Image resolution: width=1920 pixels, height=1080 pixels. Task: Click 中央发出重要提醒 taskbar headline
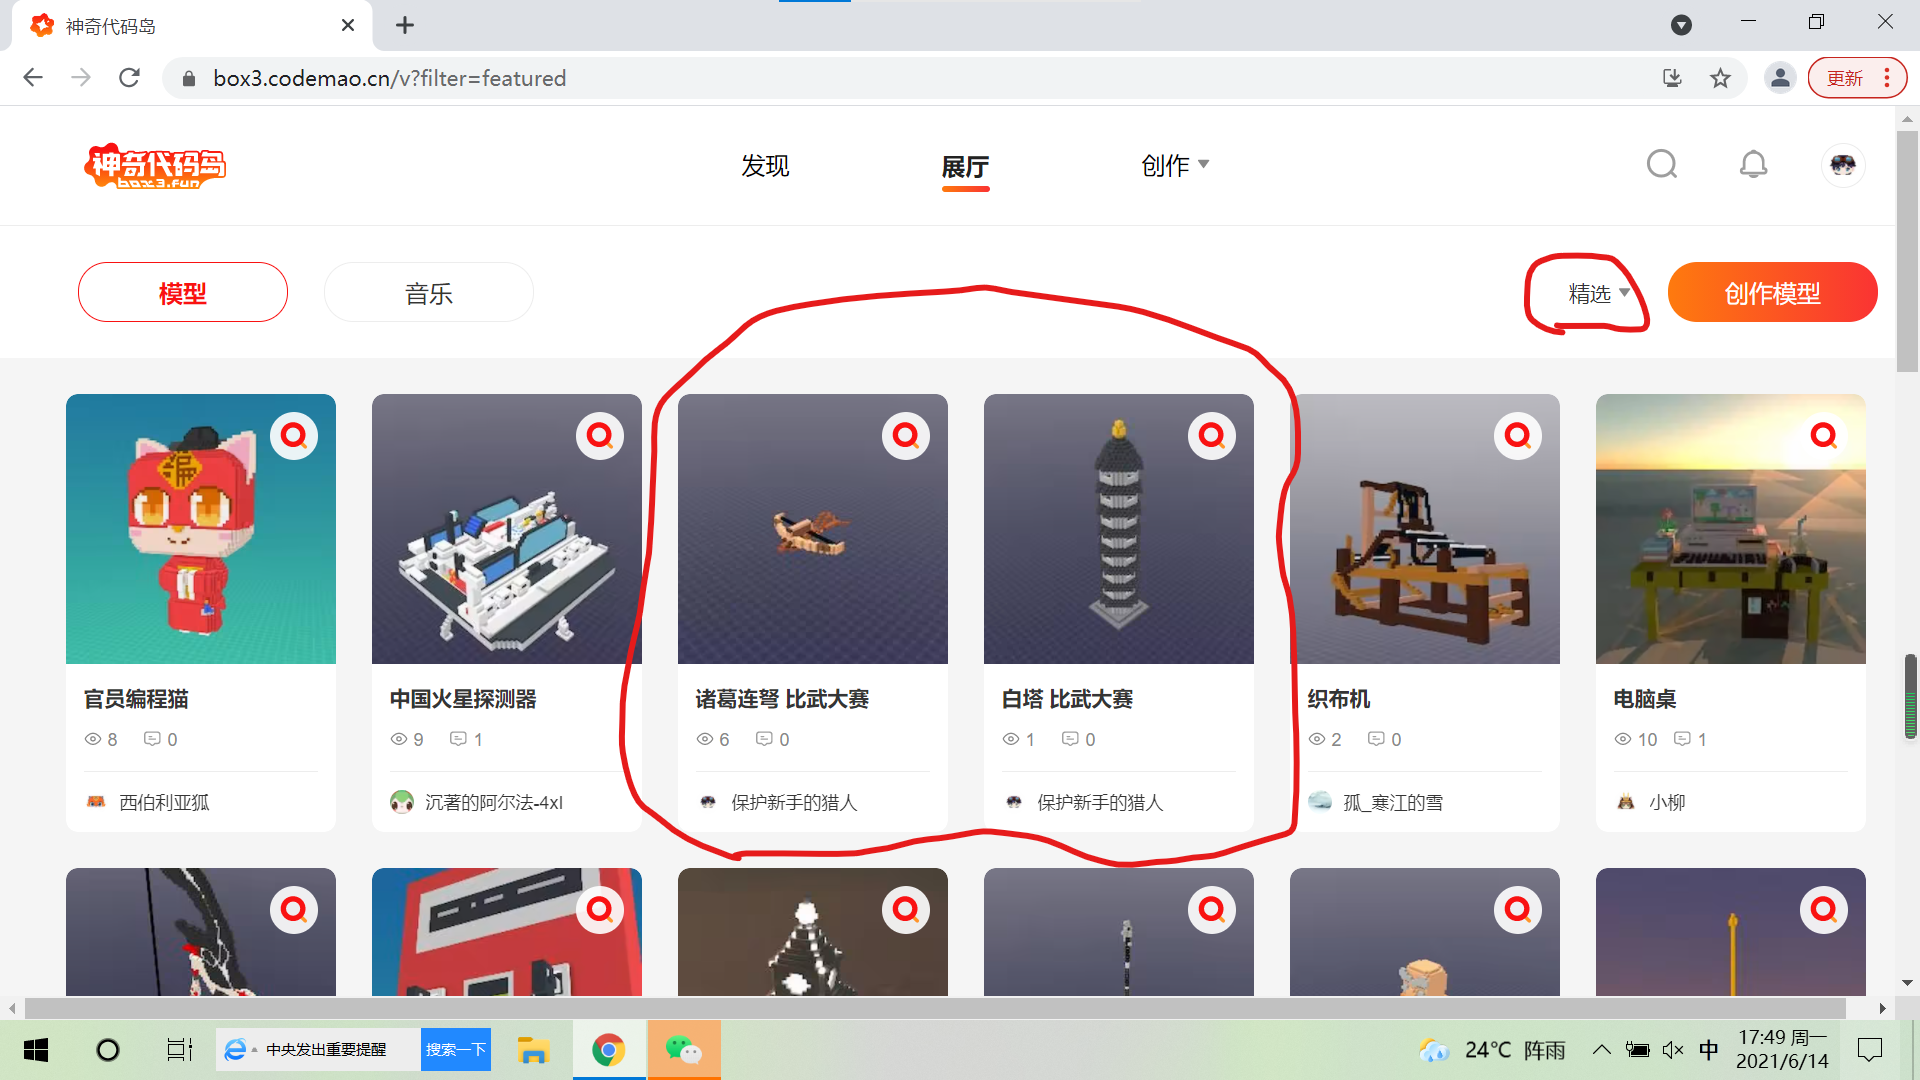coord(326,1050)
